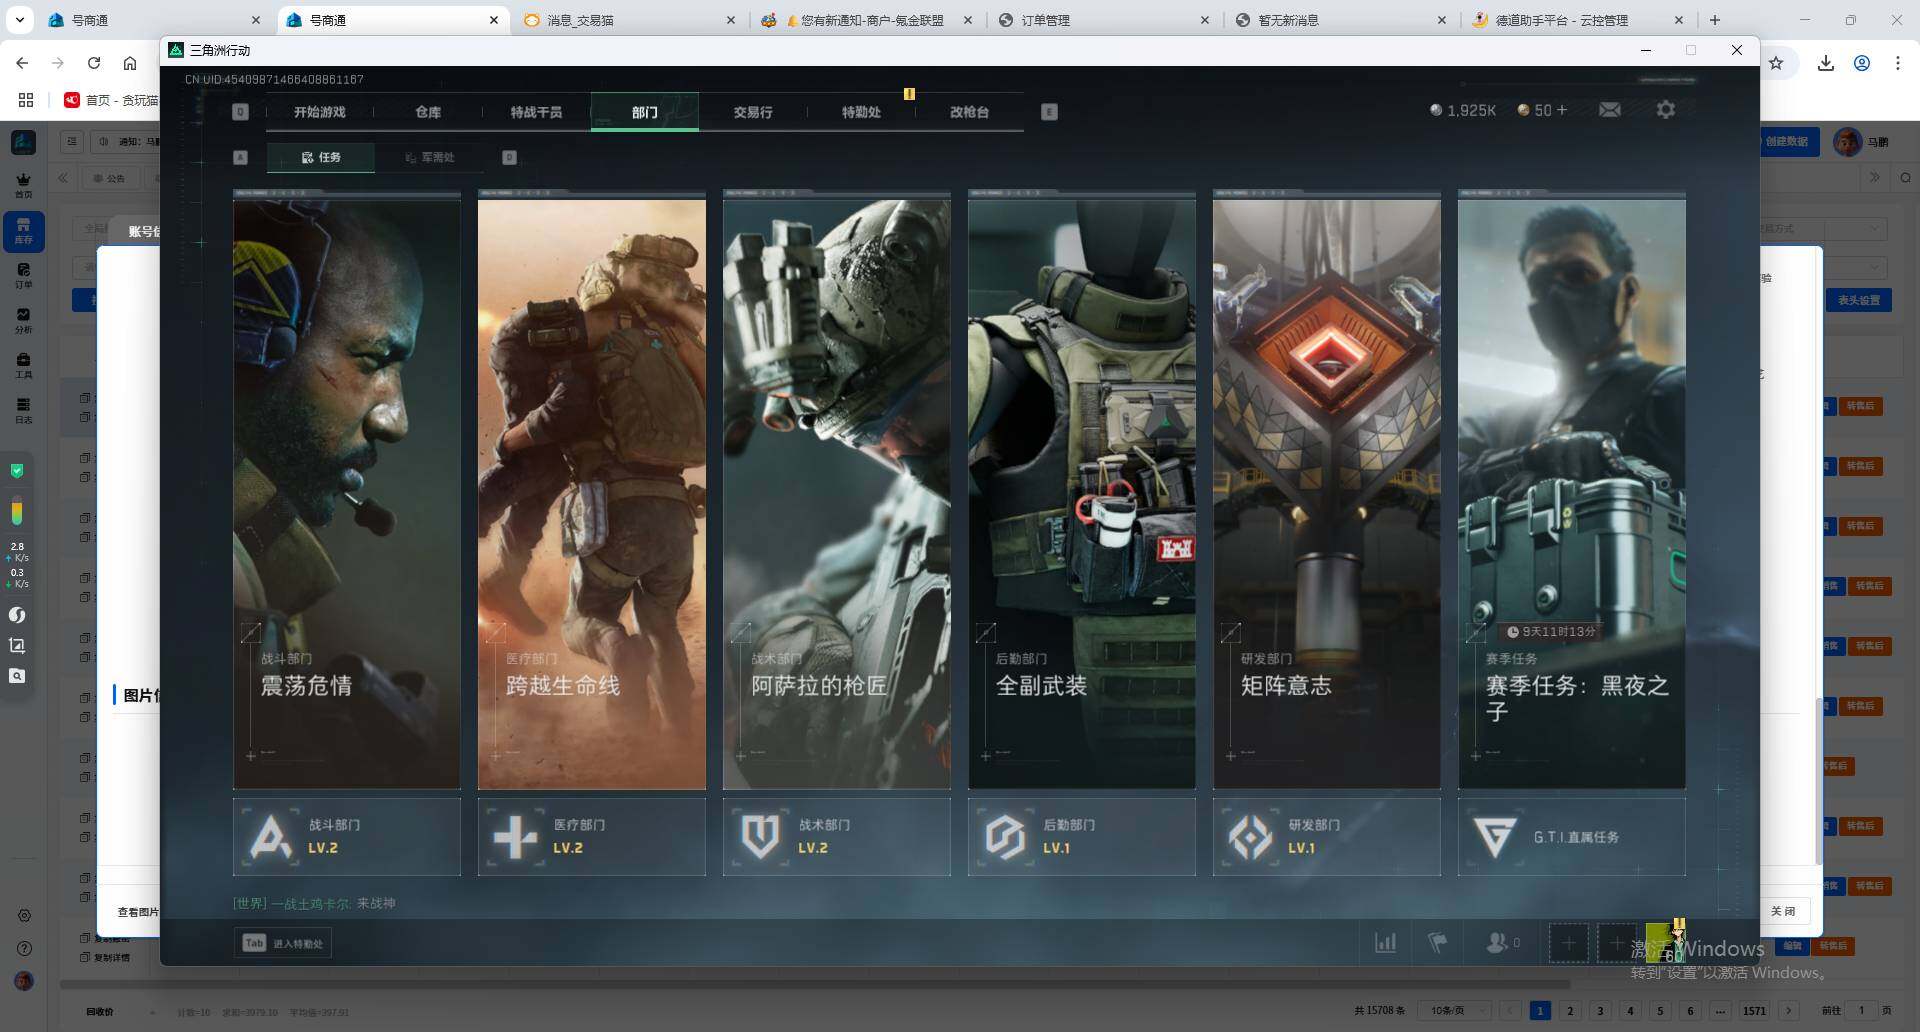Image resolution: width=1920 pixels, height=1032 pixels.
Task: Click the Tab 进入特勤处 button
Action: [283, 943]
